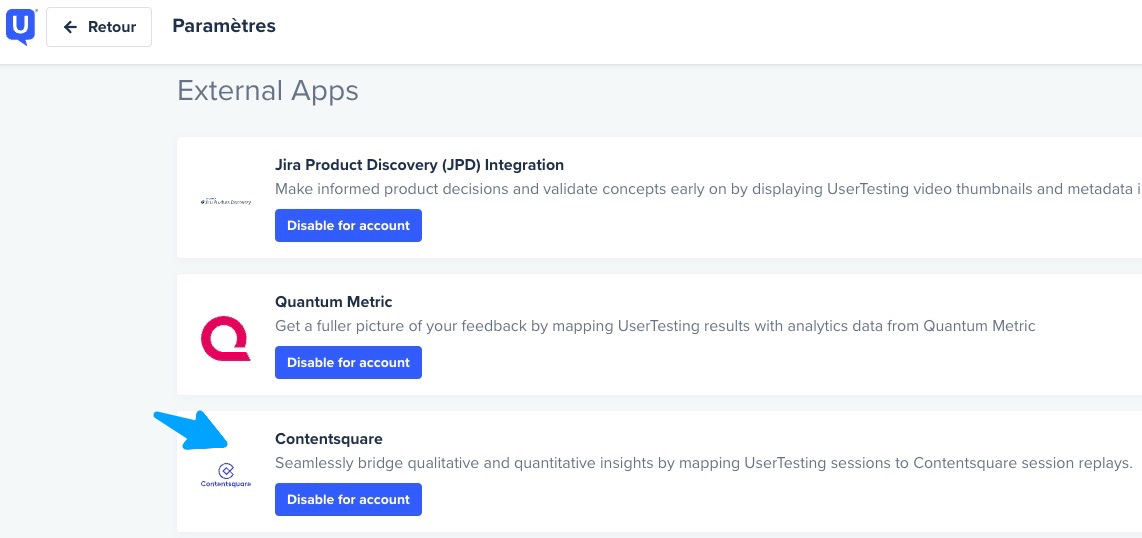Disable Contentsquare for account
The height and width of the screenshot is (538, 1142).
point(348,499)
